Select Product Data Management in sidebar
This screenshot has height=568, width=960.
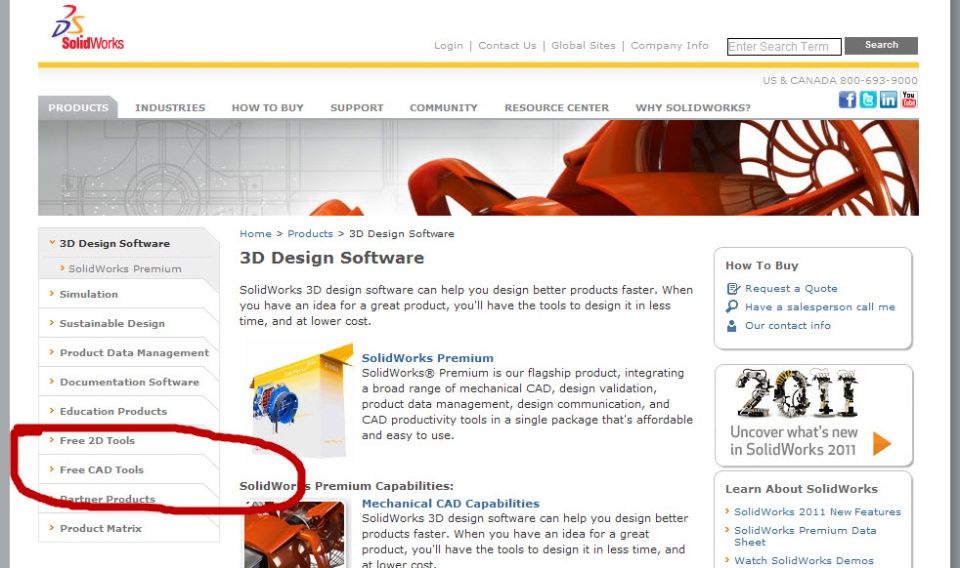[134, 353]
